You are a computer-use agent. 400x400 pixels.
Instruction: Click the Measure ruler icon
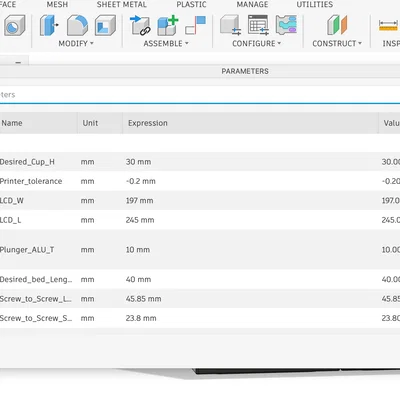tap(389, 26)
